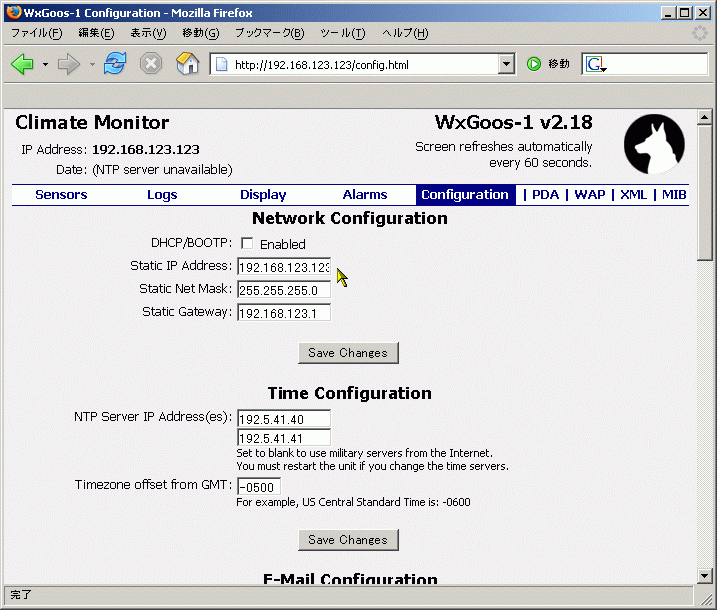Open the 表示(V) menu
This screenshot has width=717, height=610.
point(148,33)
